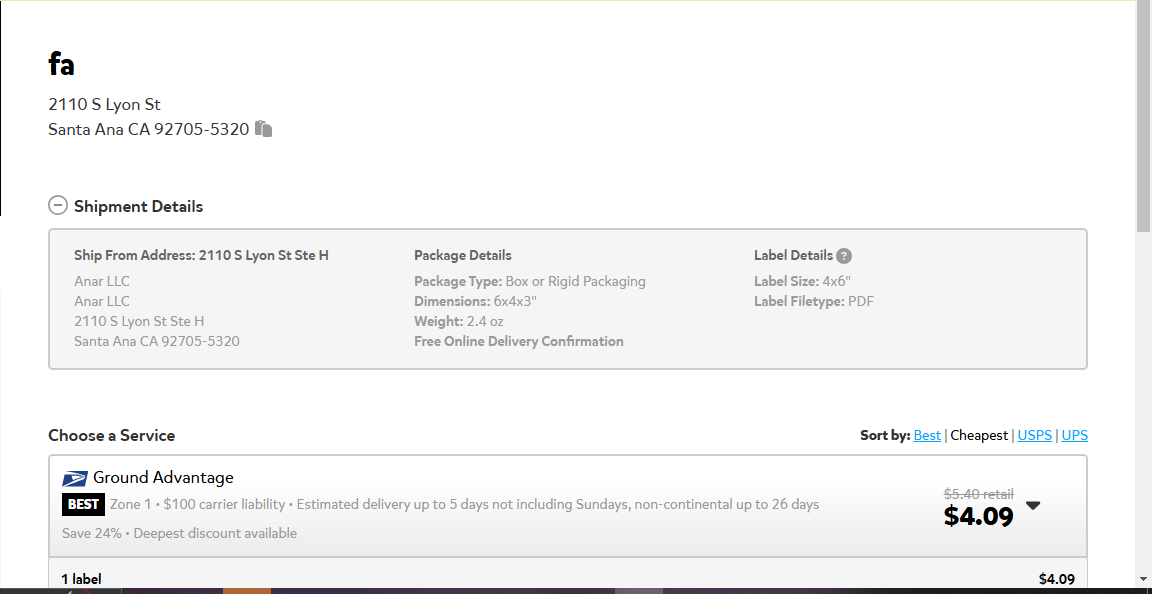Click the Ship From Address header
Image resolution: width=1152 pixels, height=594 pixels.
click(201, 255)
